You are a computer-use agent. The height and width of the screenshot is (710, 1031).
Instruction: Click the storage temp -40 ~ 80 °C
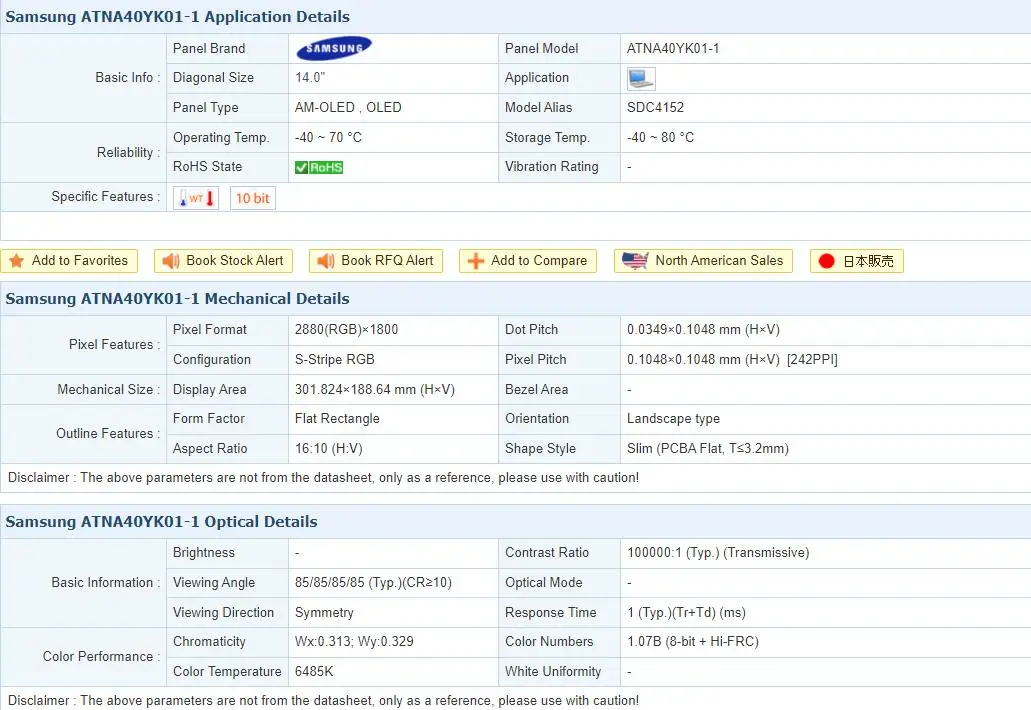(x=660, y=137)
